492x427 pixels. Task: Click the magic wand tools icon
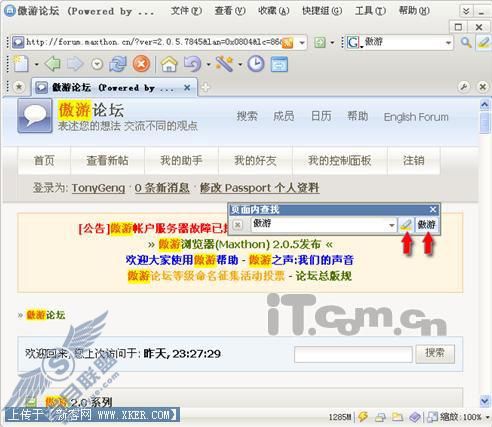224,64
